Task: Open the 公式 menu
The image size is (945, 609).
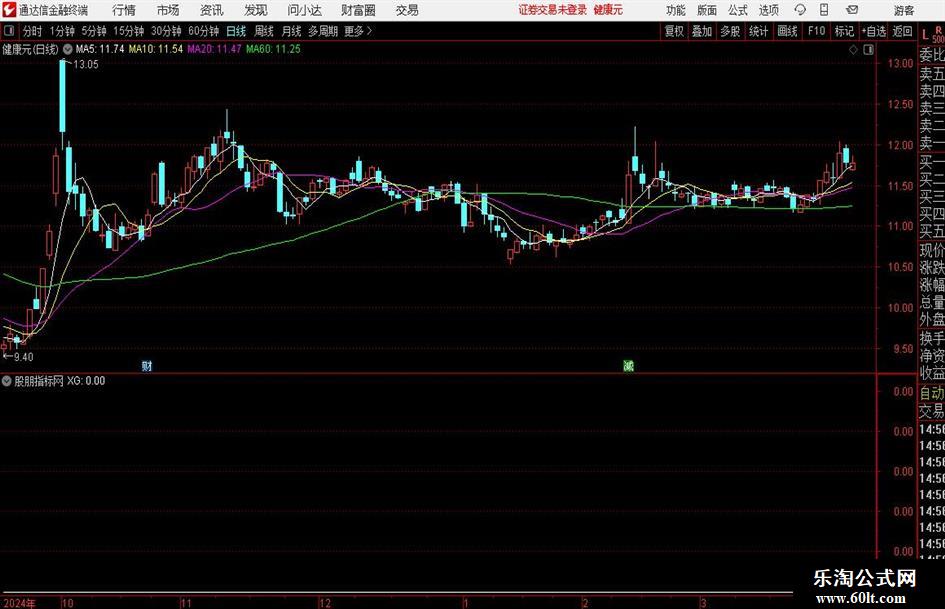Action: (738, 10)
